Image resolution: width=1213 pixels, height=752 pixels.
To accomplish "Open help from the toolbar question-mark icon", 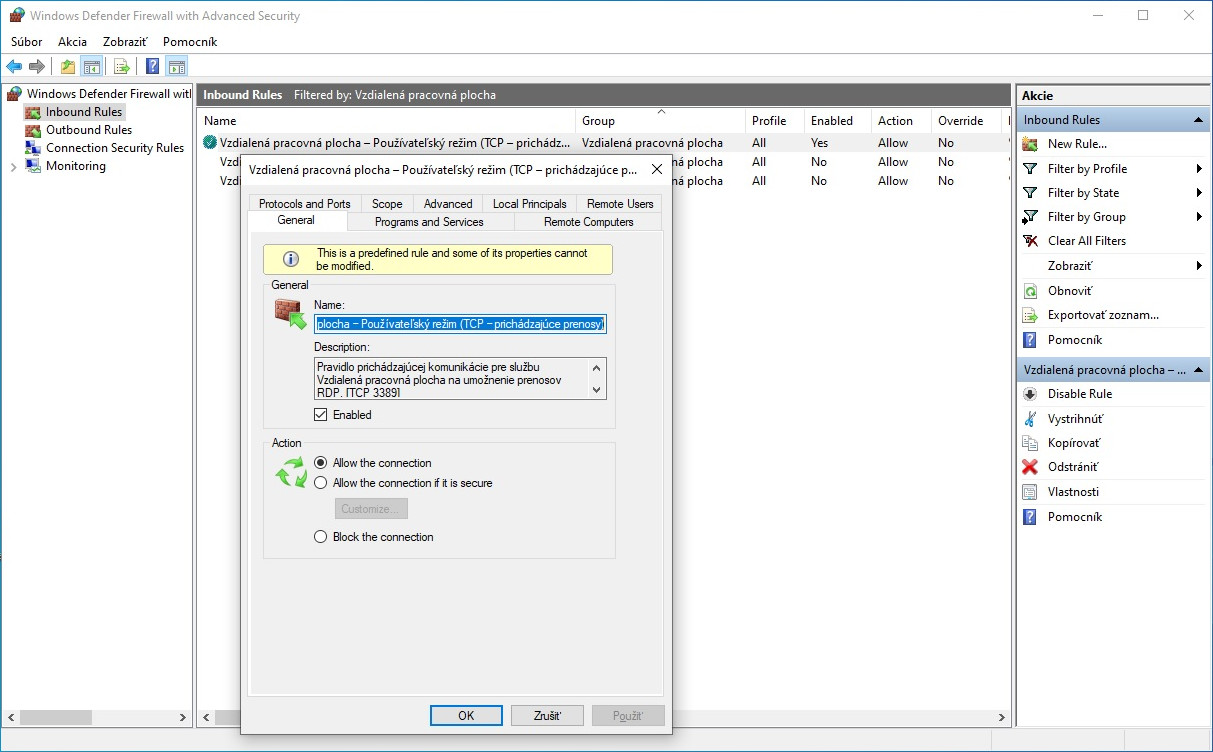I will [153, 67].
